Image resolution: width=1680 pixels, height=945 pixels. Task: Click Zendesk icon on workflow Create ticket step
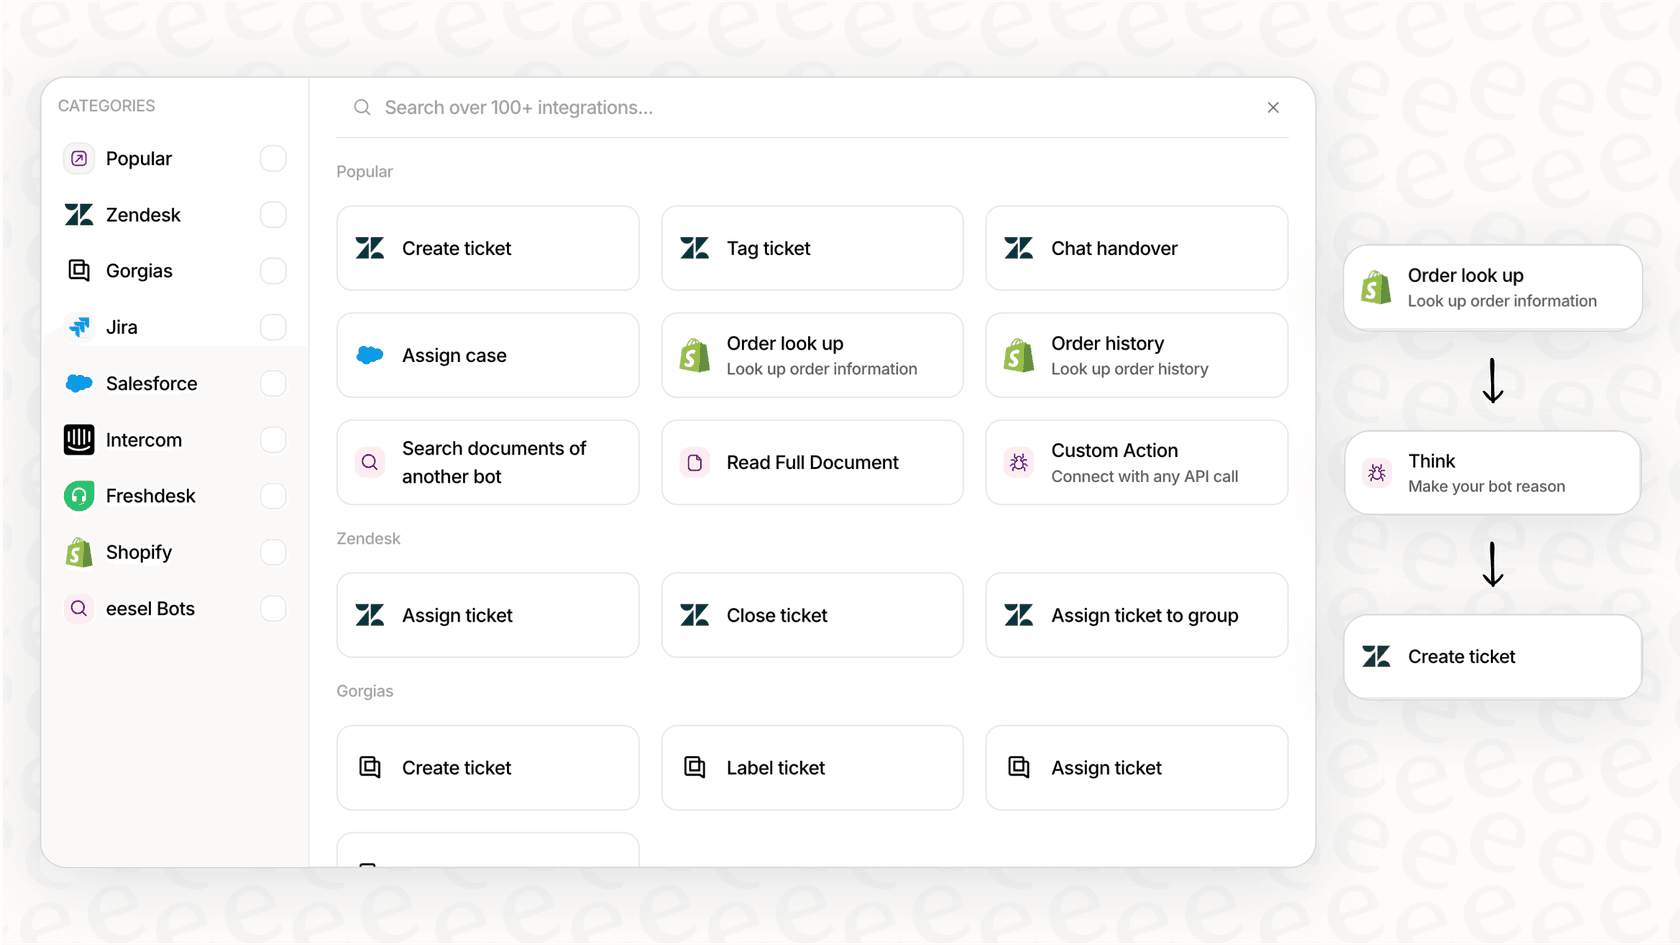1377,656
